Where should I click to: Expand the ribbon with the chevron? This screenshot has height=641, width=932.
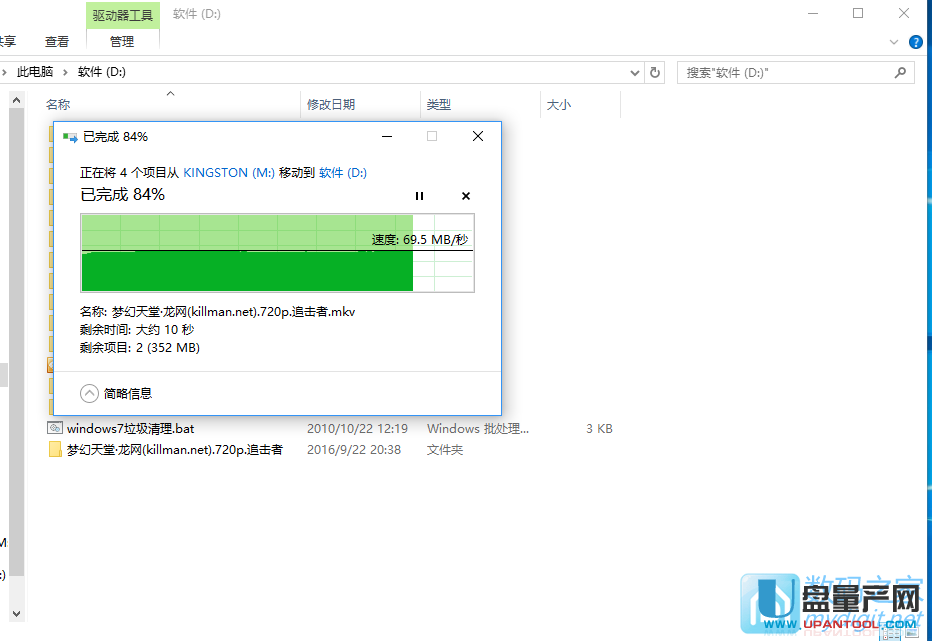[x=894, y=42]
